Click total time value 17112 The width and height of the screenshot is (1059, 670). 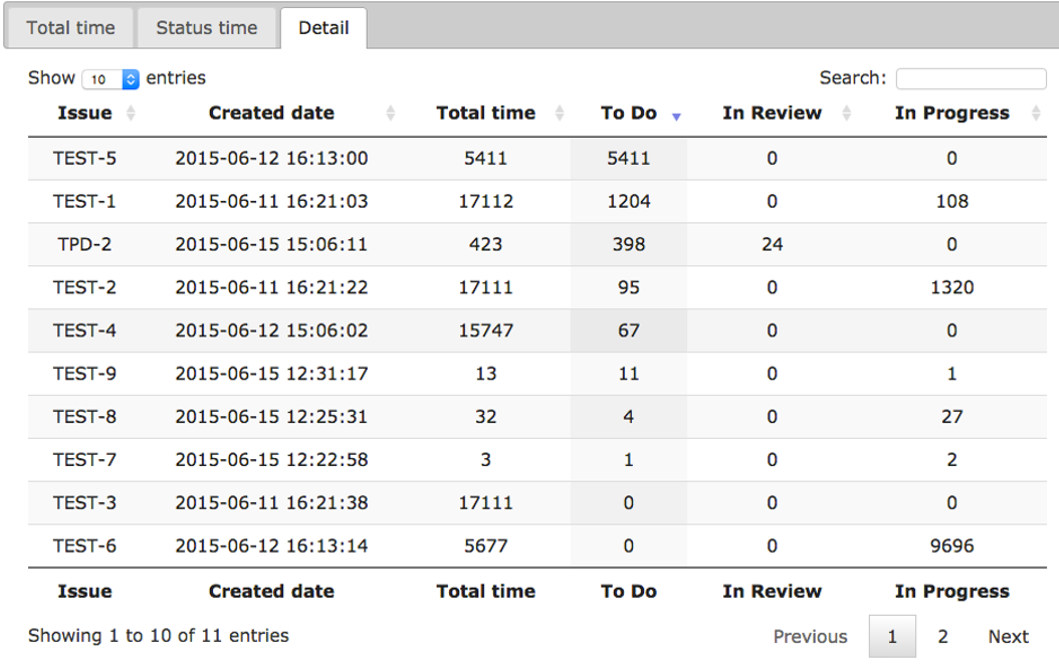[x=486, y=201]
